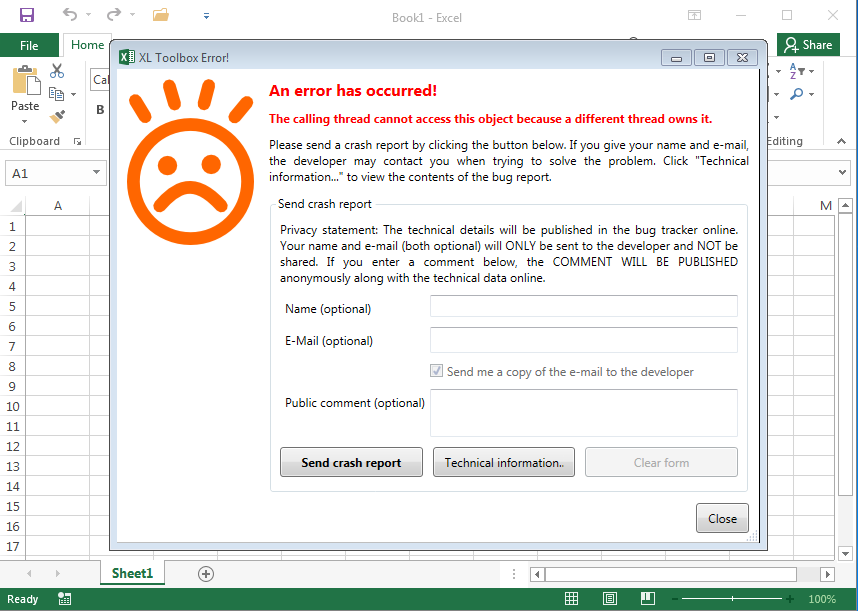Image resolution: width=858 pixels, height=611 pixels.
Task: Click the Share button in Excel
Action: click(x=808, y=45)
